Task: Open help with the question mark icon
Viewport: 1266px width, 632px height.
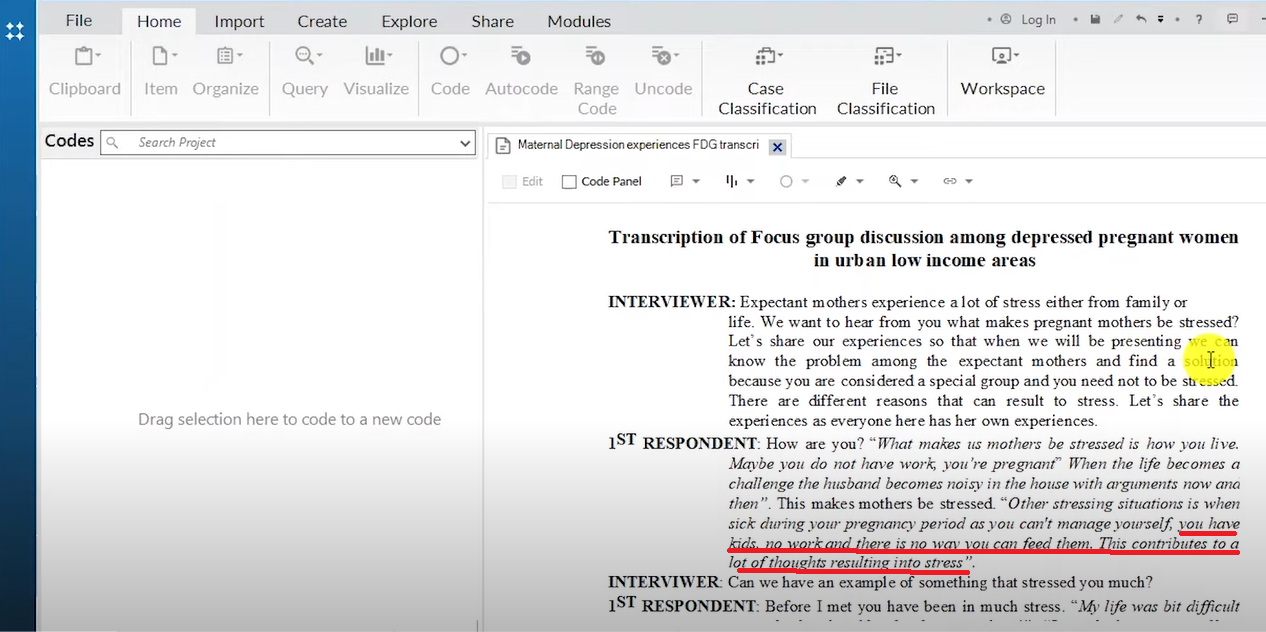Action: (x=1199, y=19)
